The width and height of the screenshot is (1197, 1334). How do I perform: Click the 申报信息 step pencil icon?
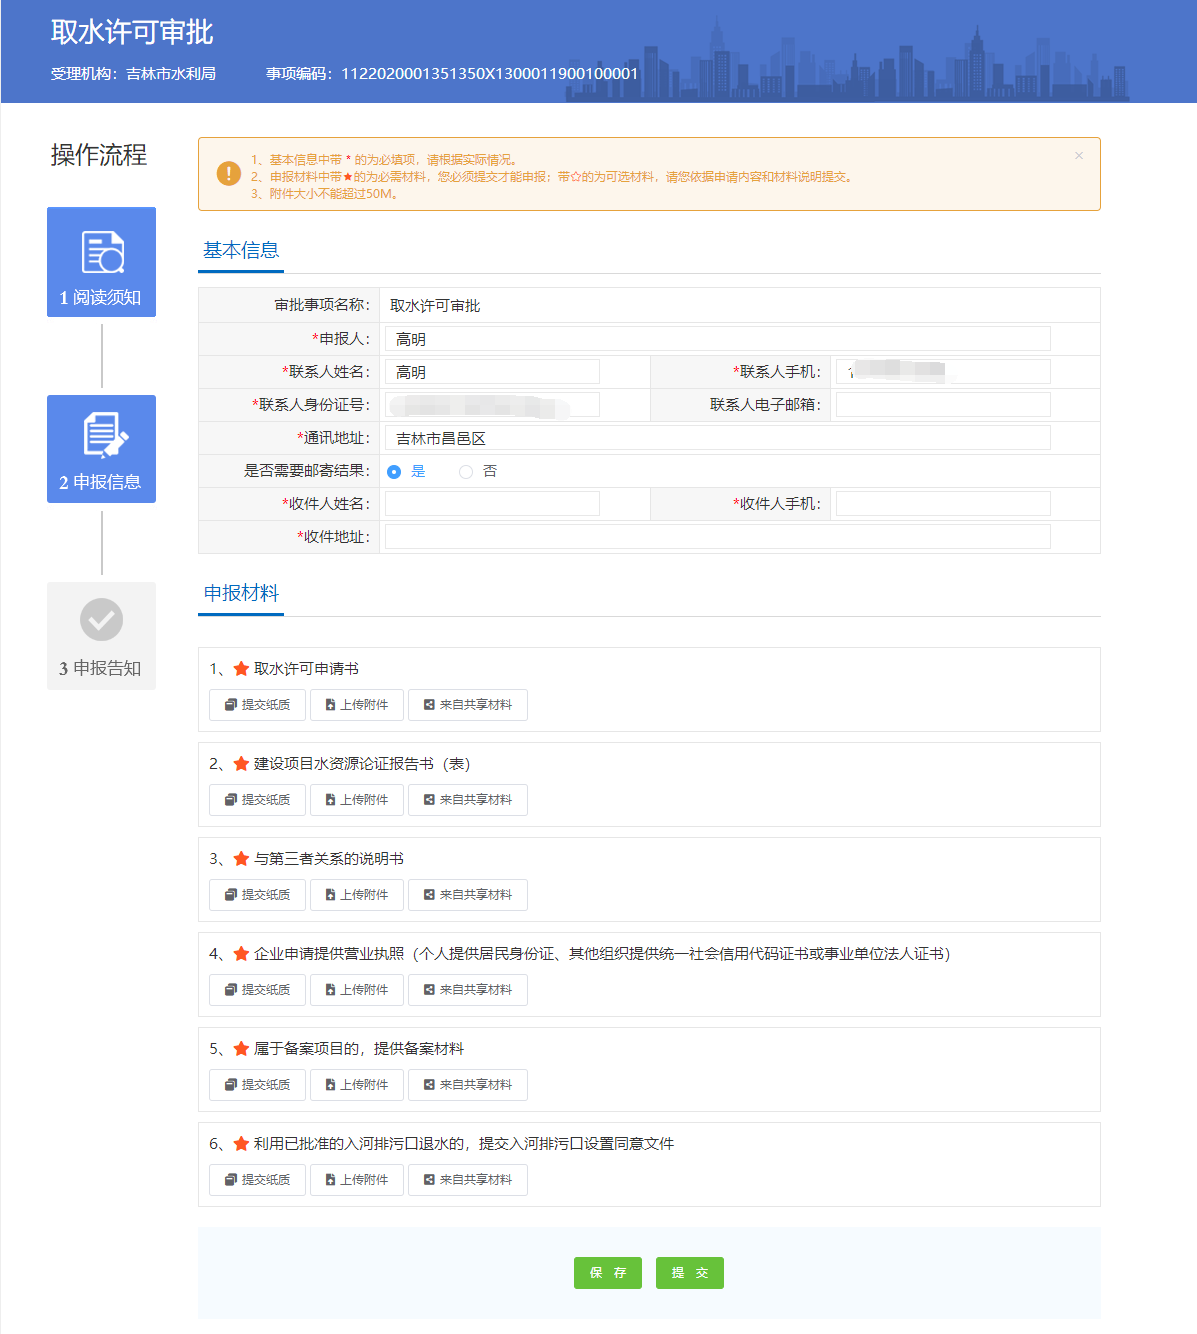pyautogui.click(x=101, y=436)
